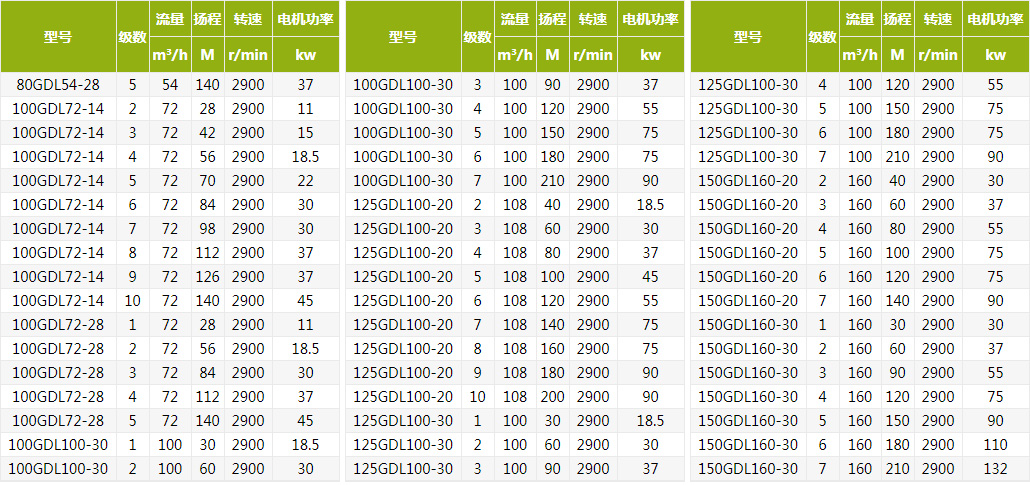
Task: Click model cell of 100GDL72-14 row with 级数 10
Action: 58,301
